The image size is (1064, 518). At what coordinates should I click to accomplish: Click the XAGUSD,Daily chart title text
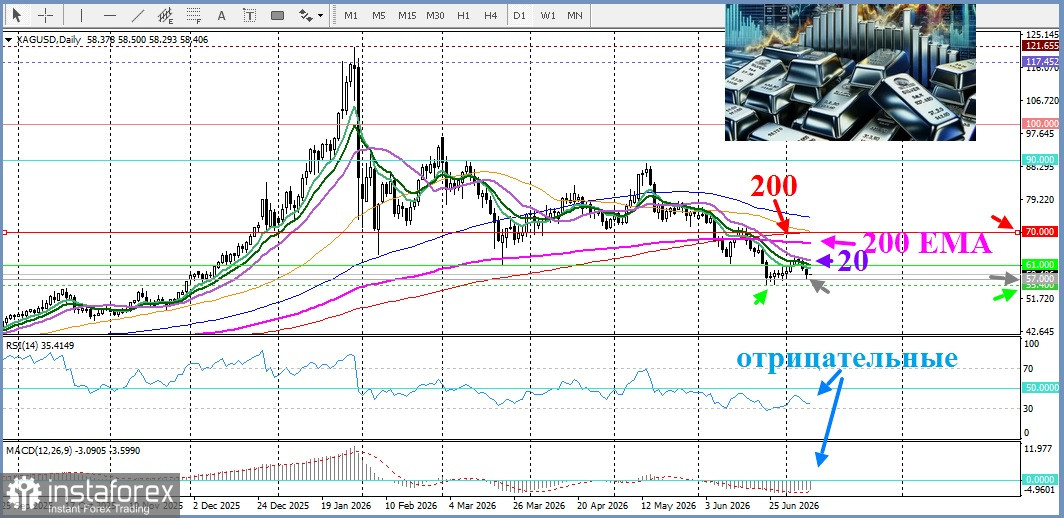point(48,40)
